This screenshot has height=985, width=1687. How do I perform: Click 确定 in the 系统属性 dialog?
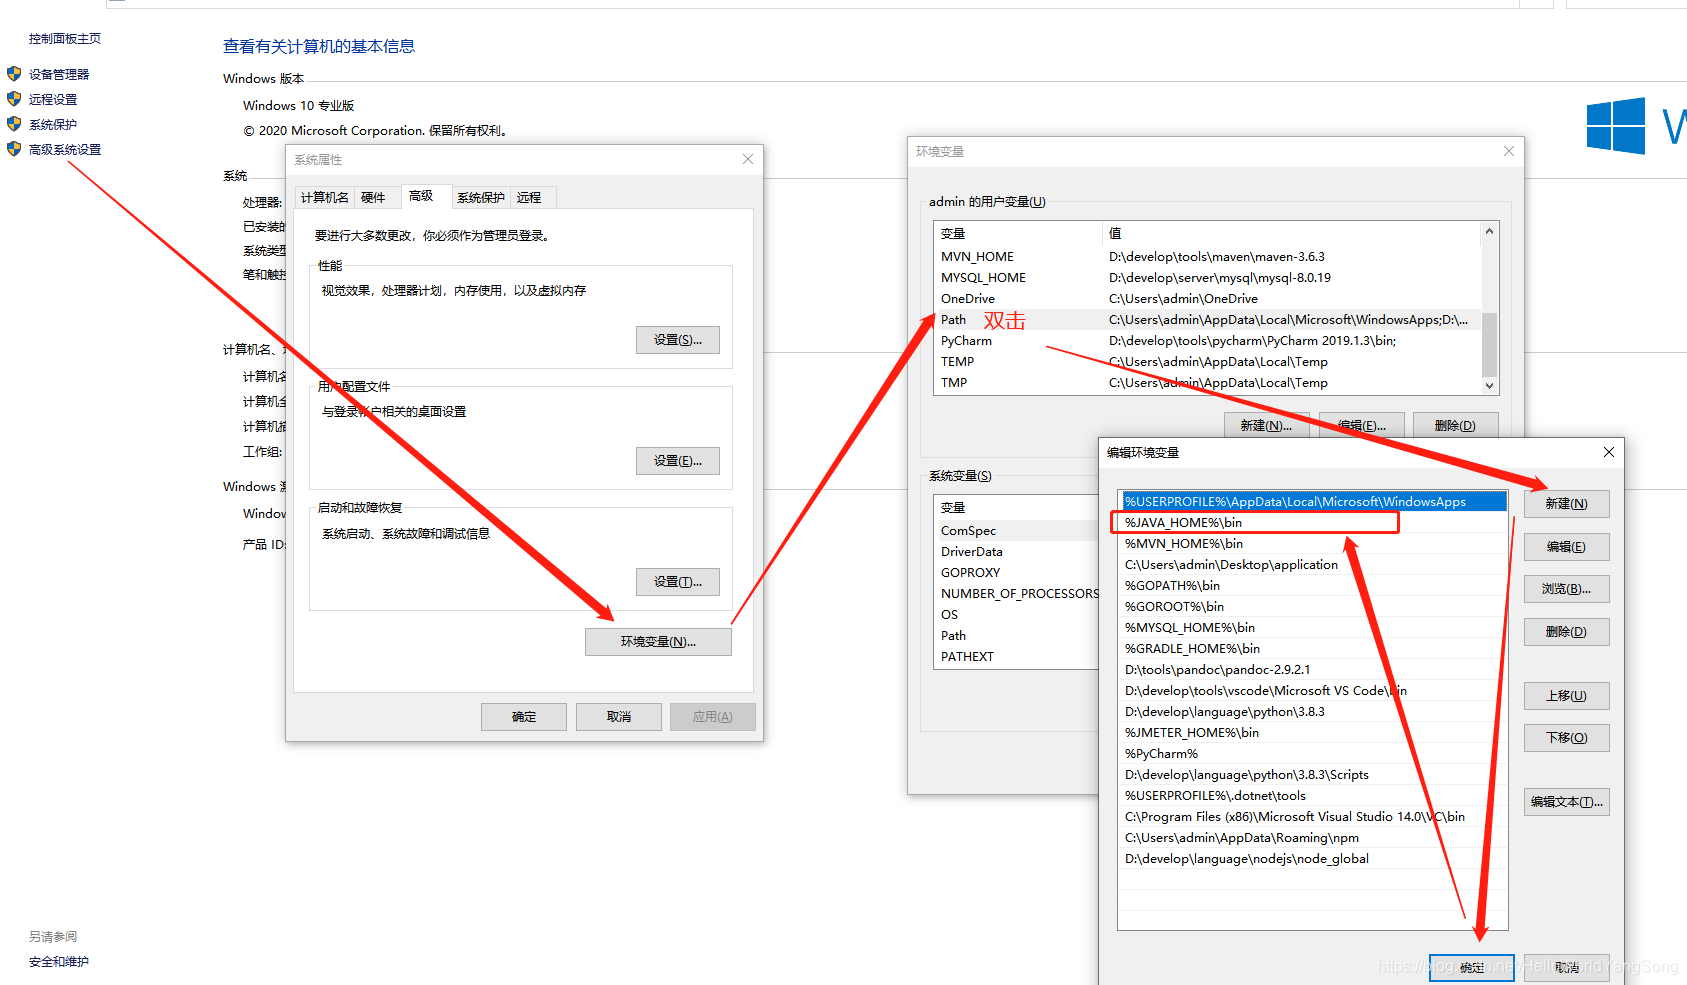point(524,717)
